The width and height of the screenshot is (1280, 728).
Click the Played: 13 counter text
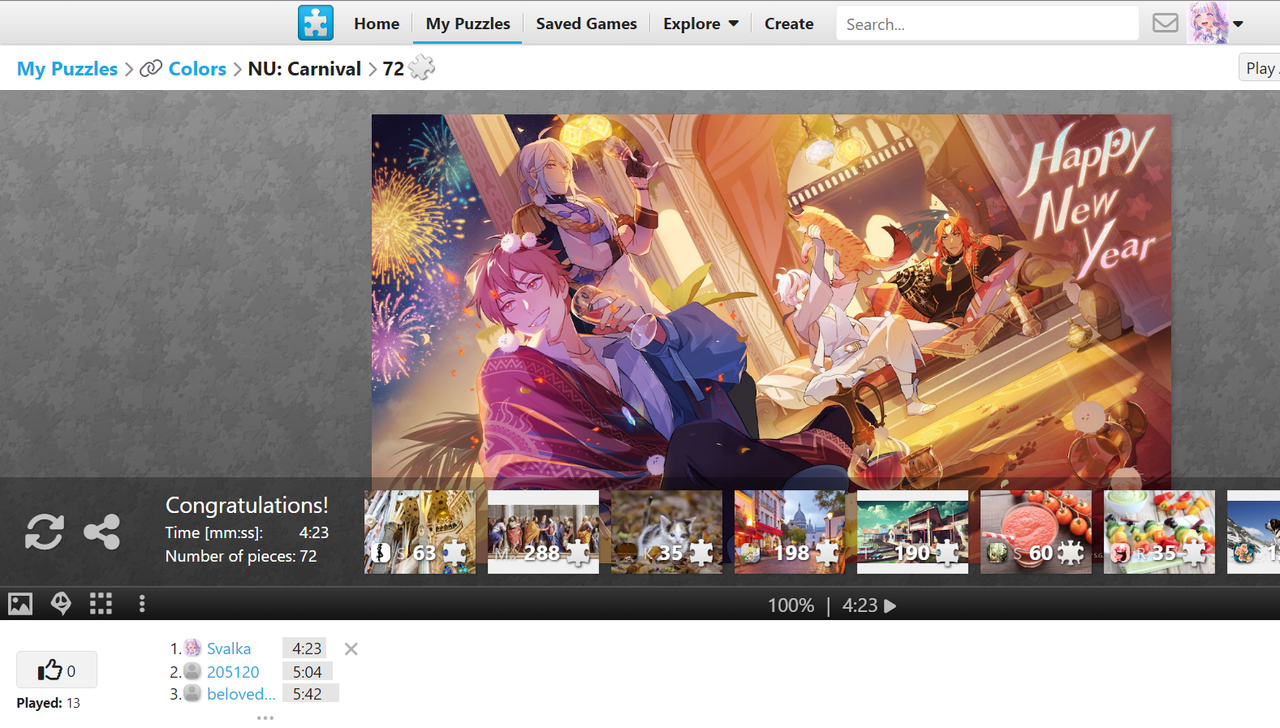48,703
